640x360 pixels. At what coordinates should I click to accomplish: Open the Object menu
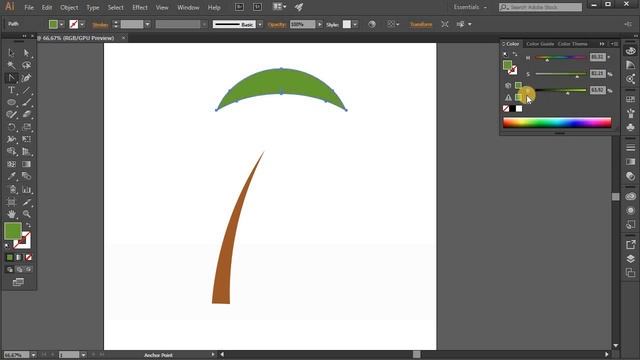click(x=69, y=7)
